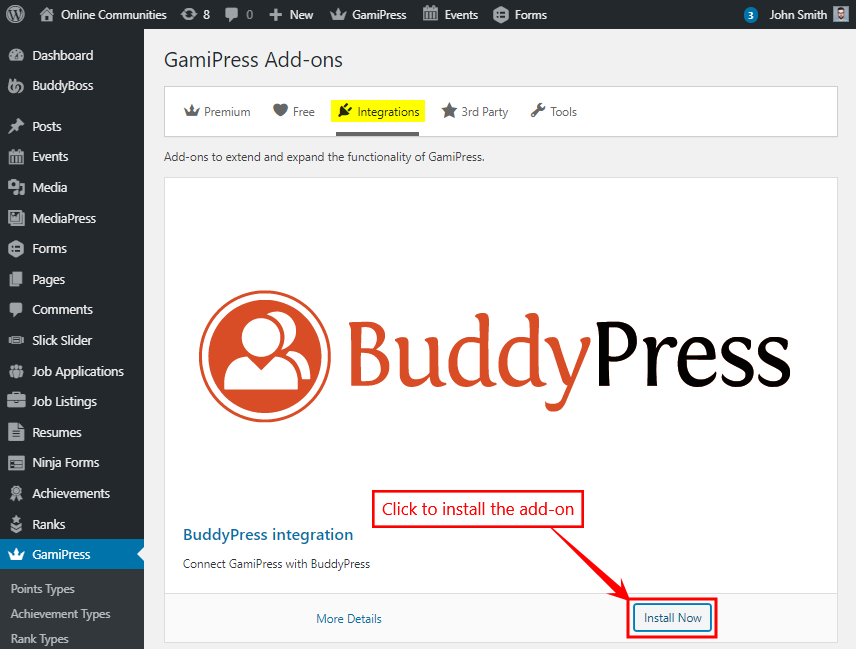Open Events calendar icon in admin bar
The image size is (856, 649).
(430, 14)
